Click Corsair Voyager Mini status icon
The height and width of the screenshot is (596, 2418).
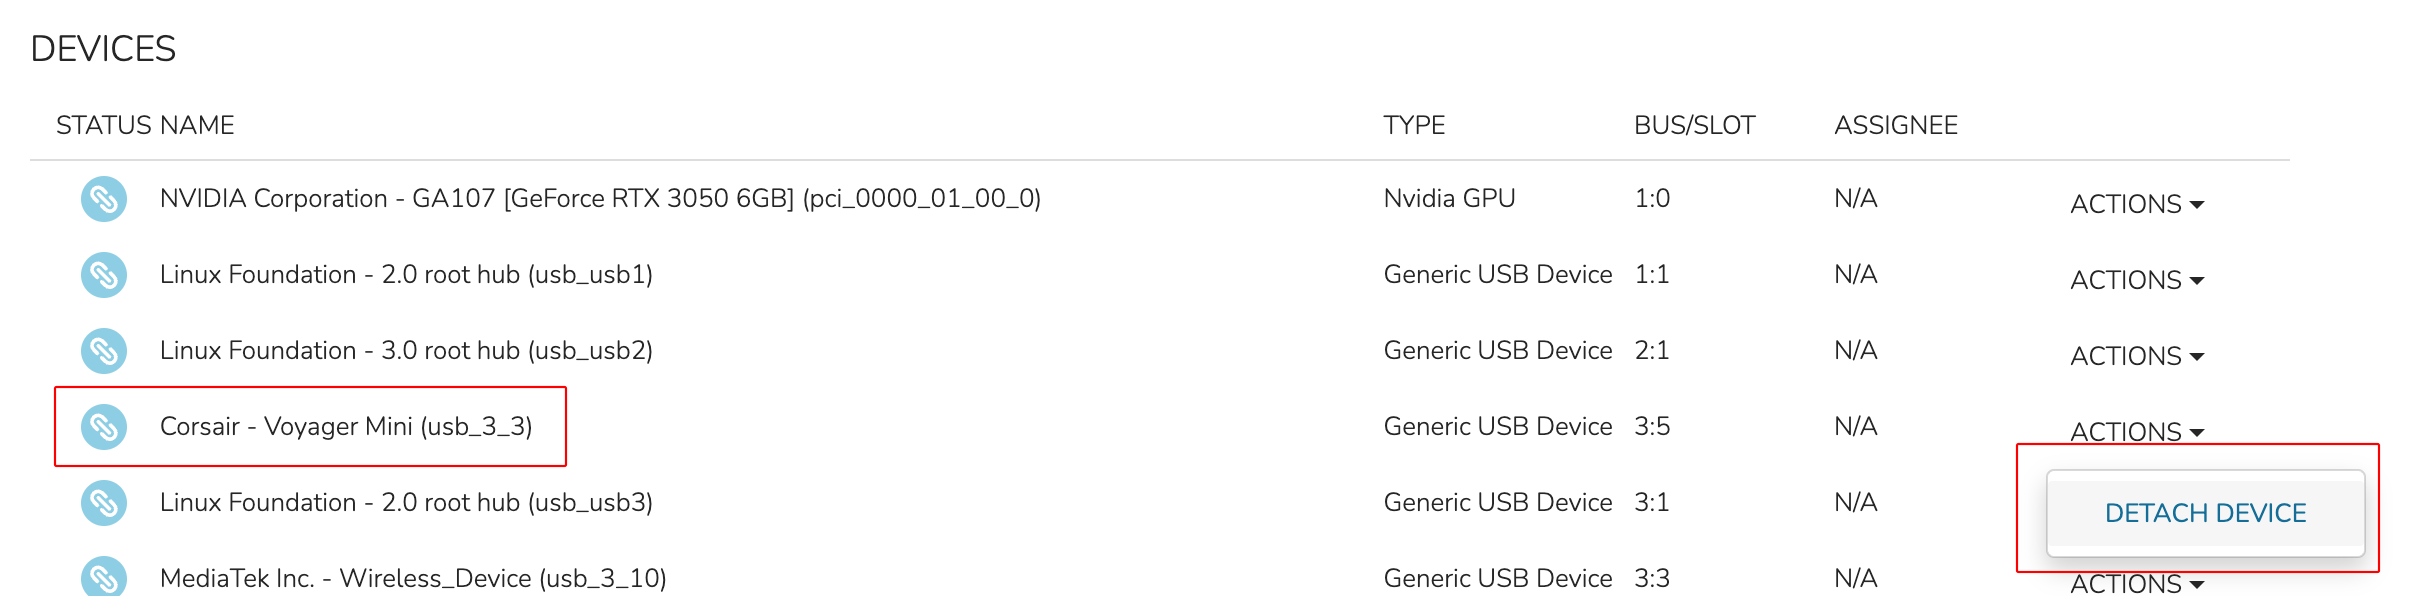104,427
